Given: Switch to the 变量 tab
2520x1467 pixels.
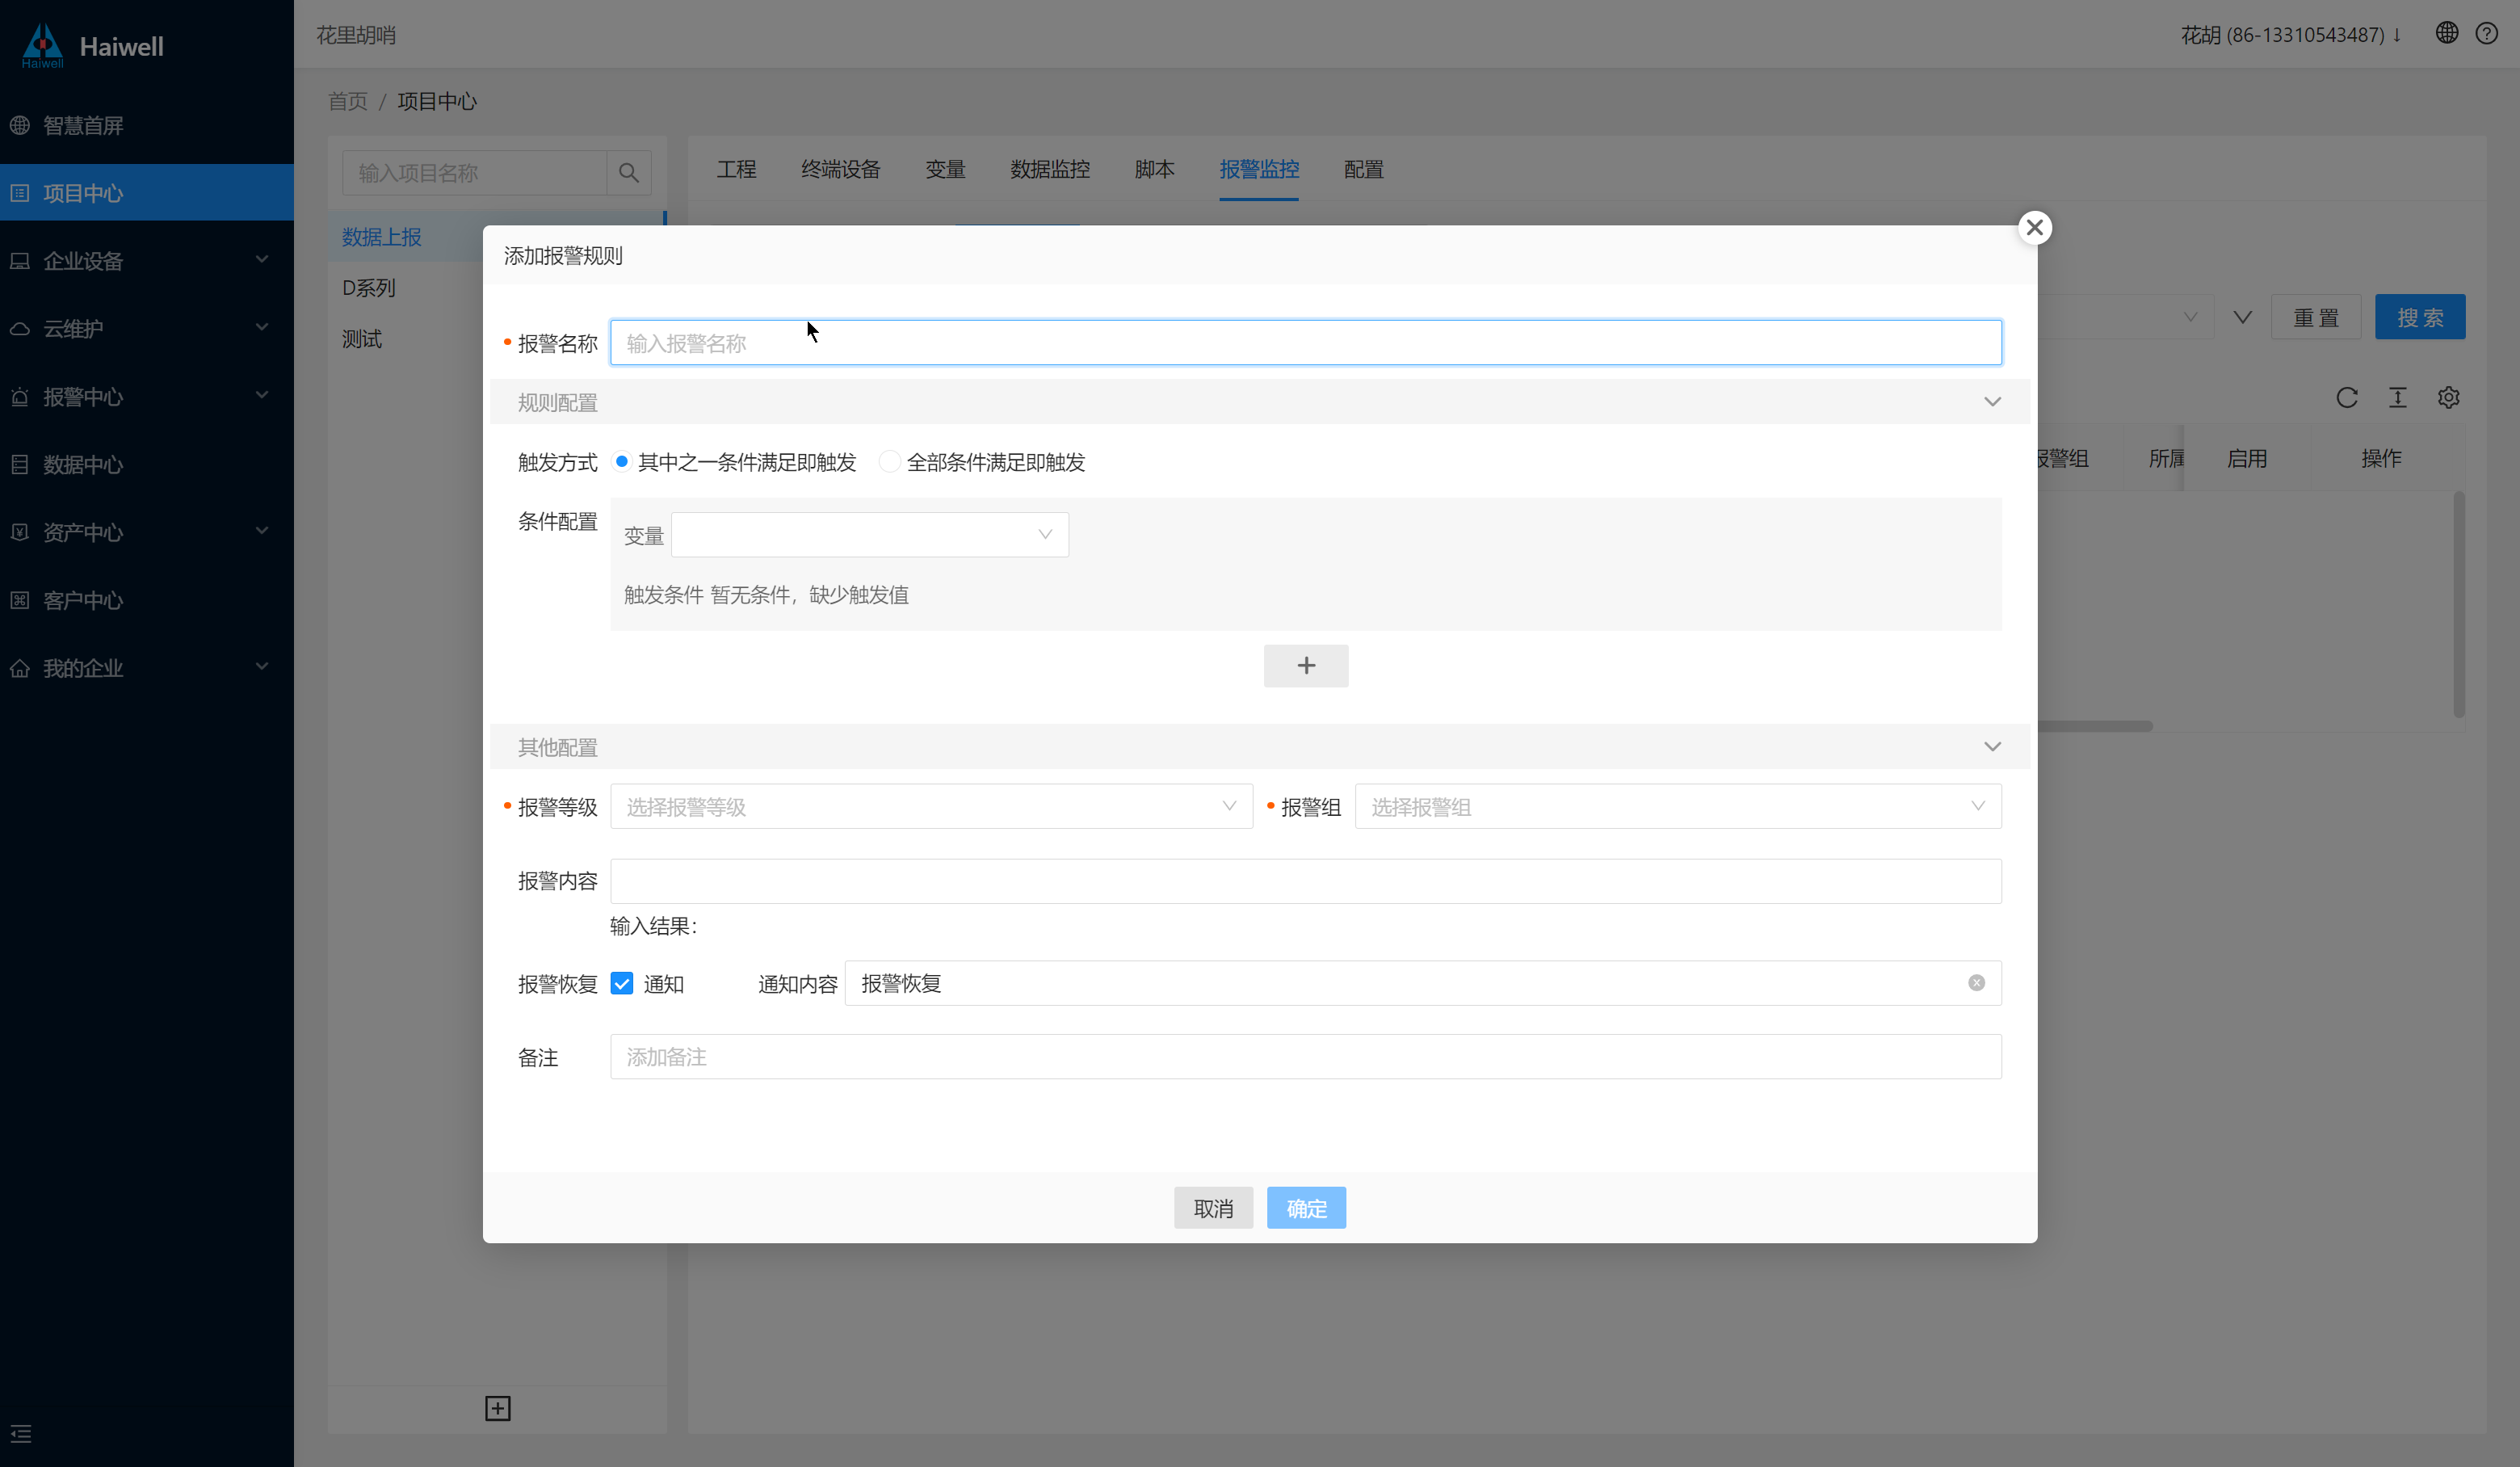Looking at the screenshot, I should click(946, 169).
